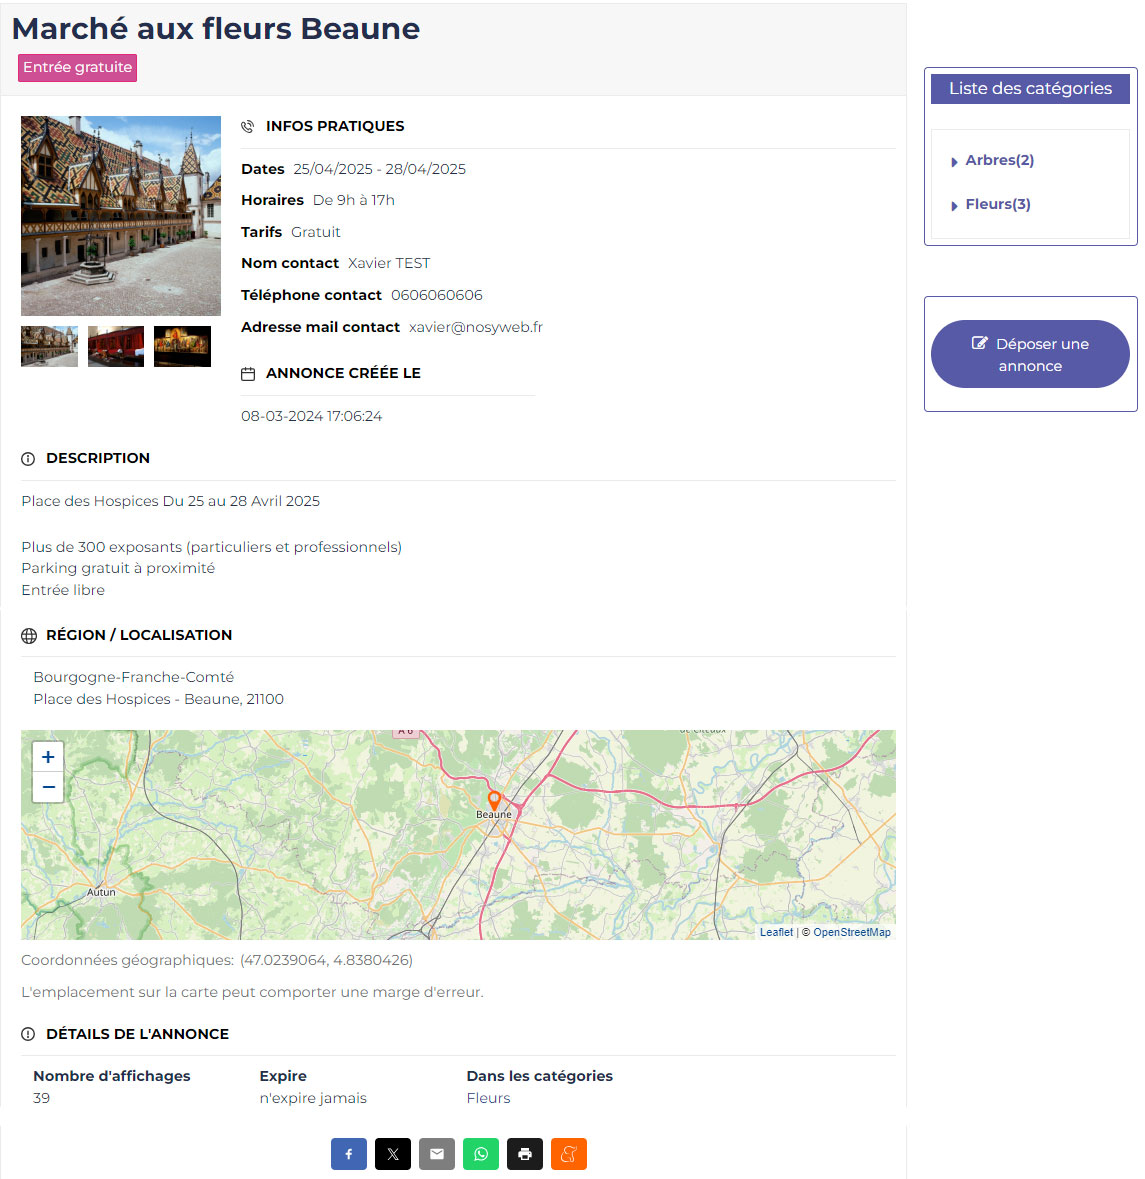The image size is (1145, 1179).
Task: Zoom in on the map
Action: coord(48,756)
